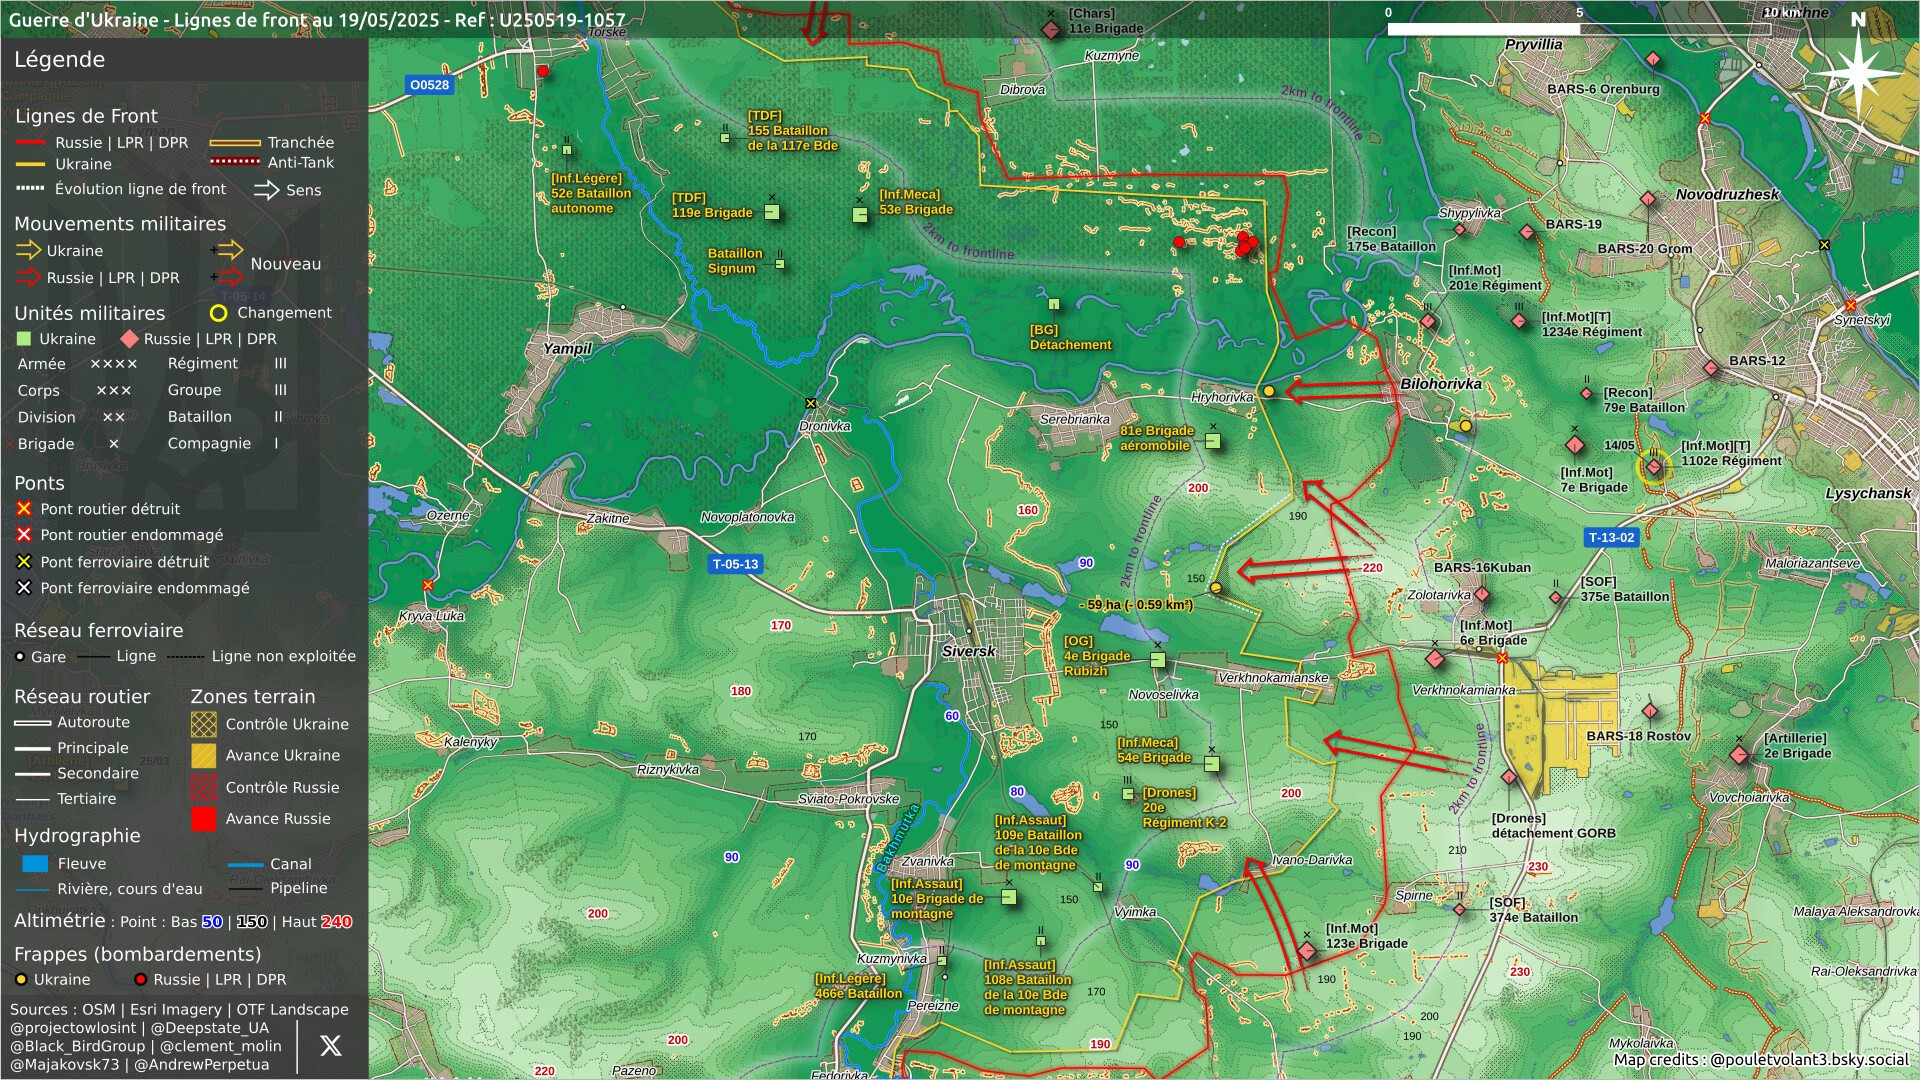The width and height of the screenshot is (1920, 1080).
Task: Click the BARS-16Kuban unit label
Action: pos(1482,568)
